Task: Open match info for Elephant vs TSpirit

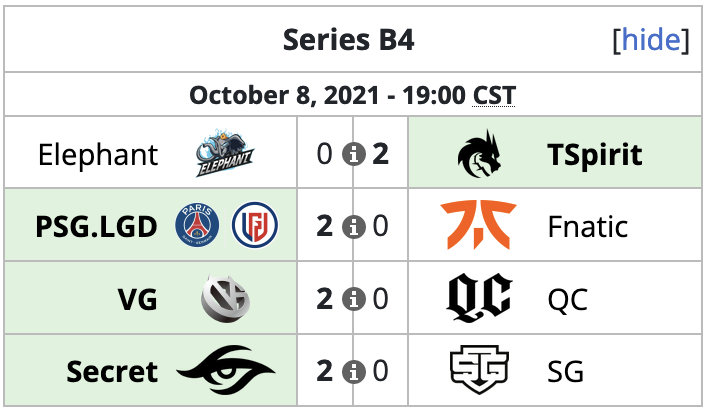Action: tap(353, 154)
